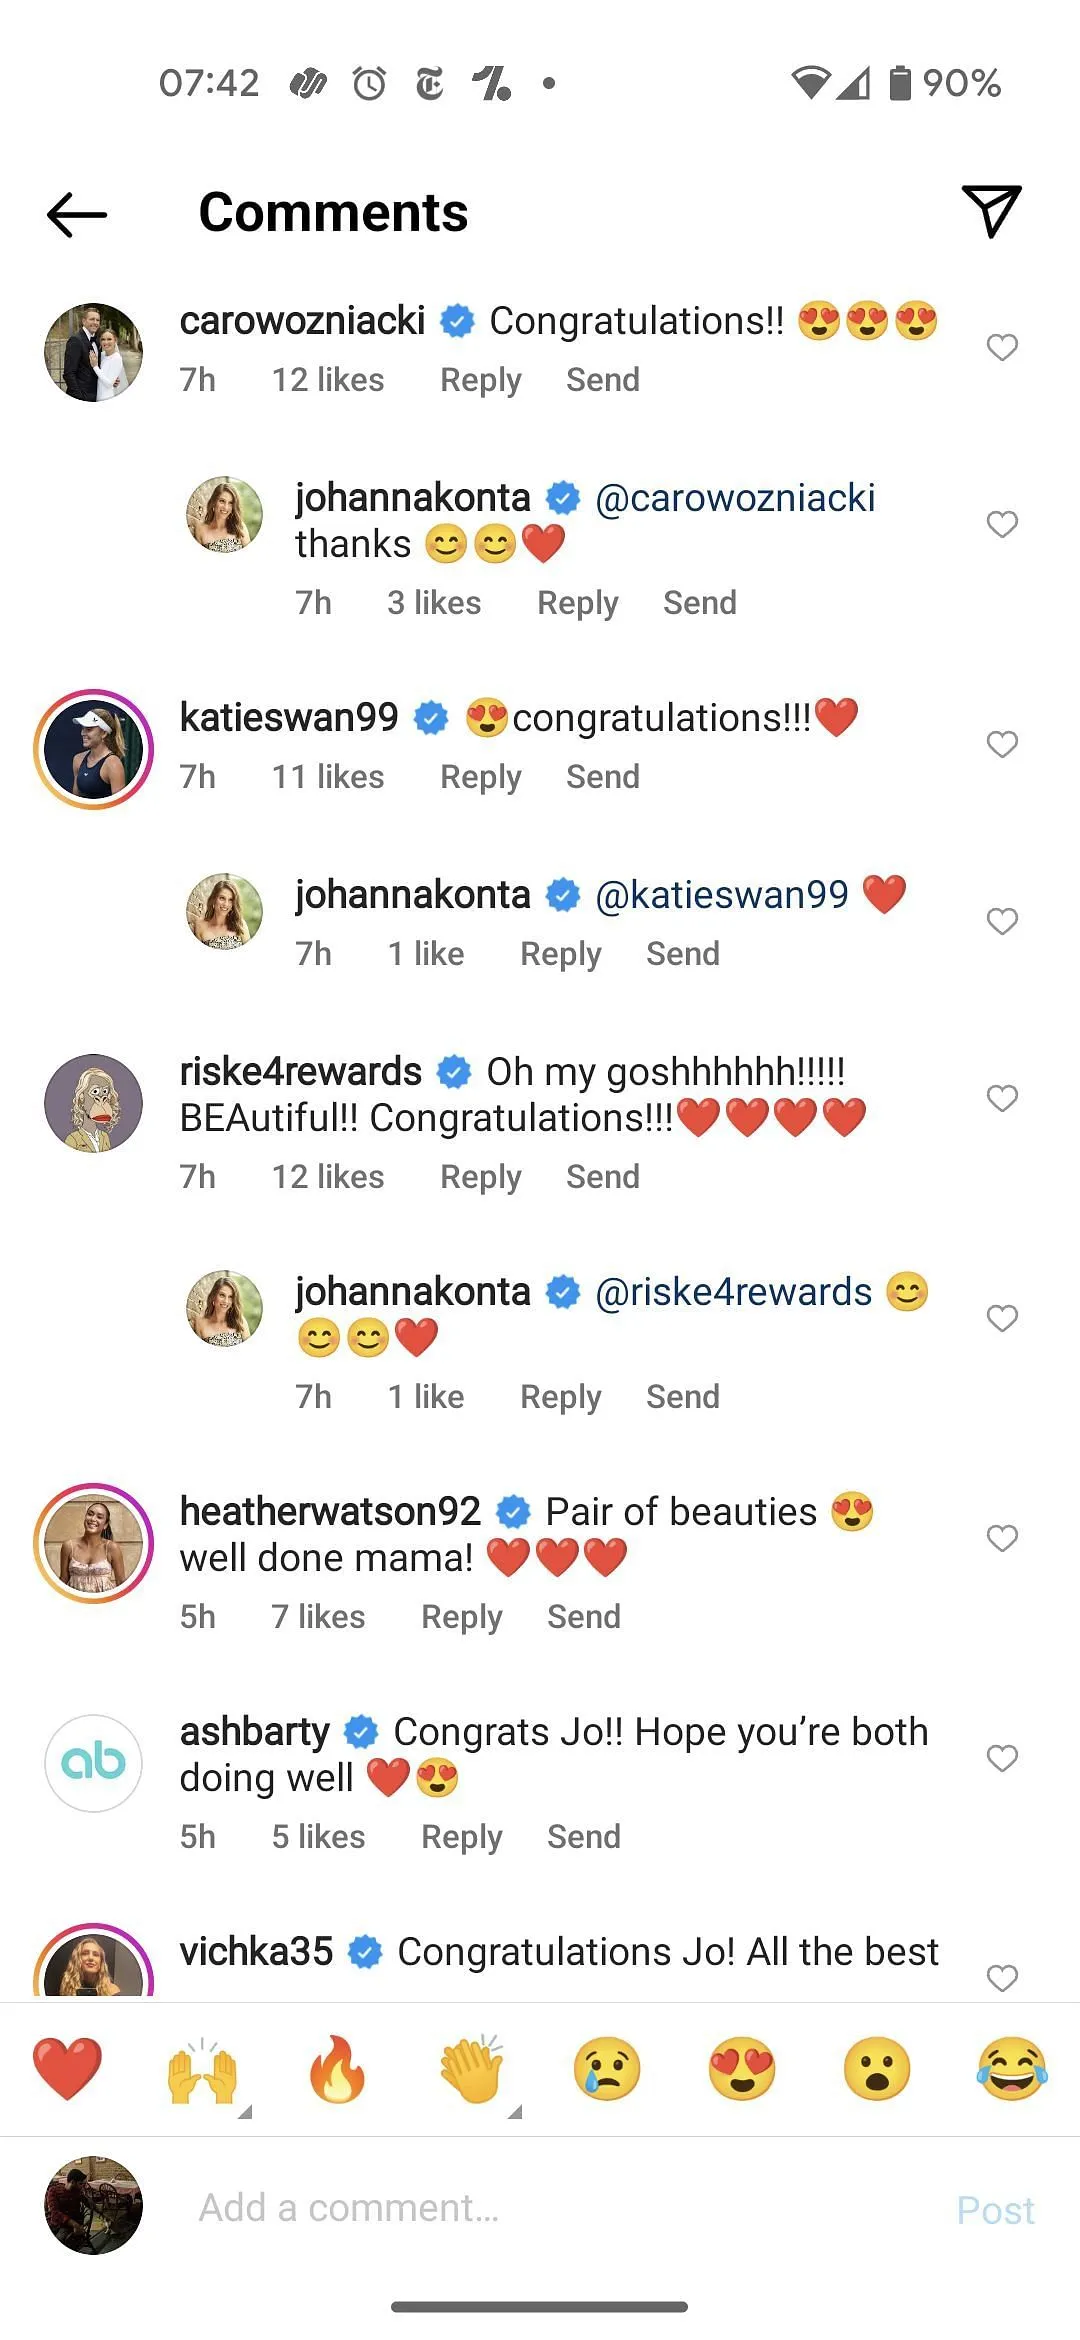Insert the heart-eyes quick emoji

point(742,2069)
